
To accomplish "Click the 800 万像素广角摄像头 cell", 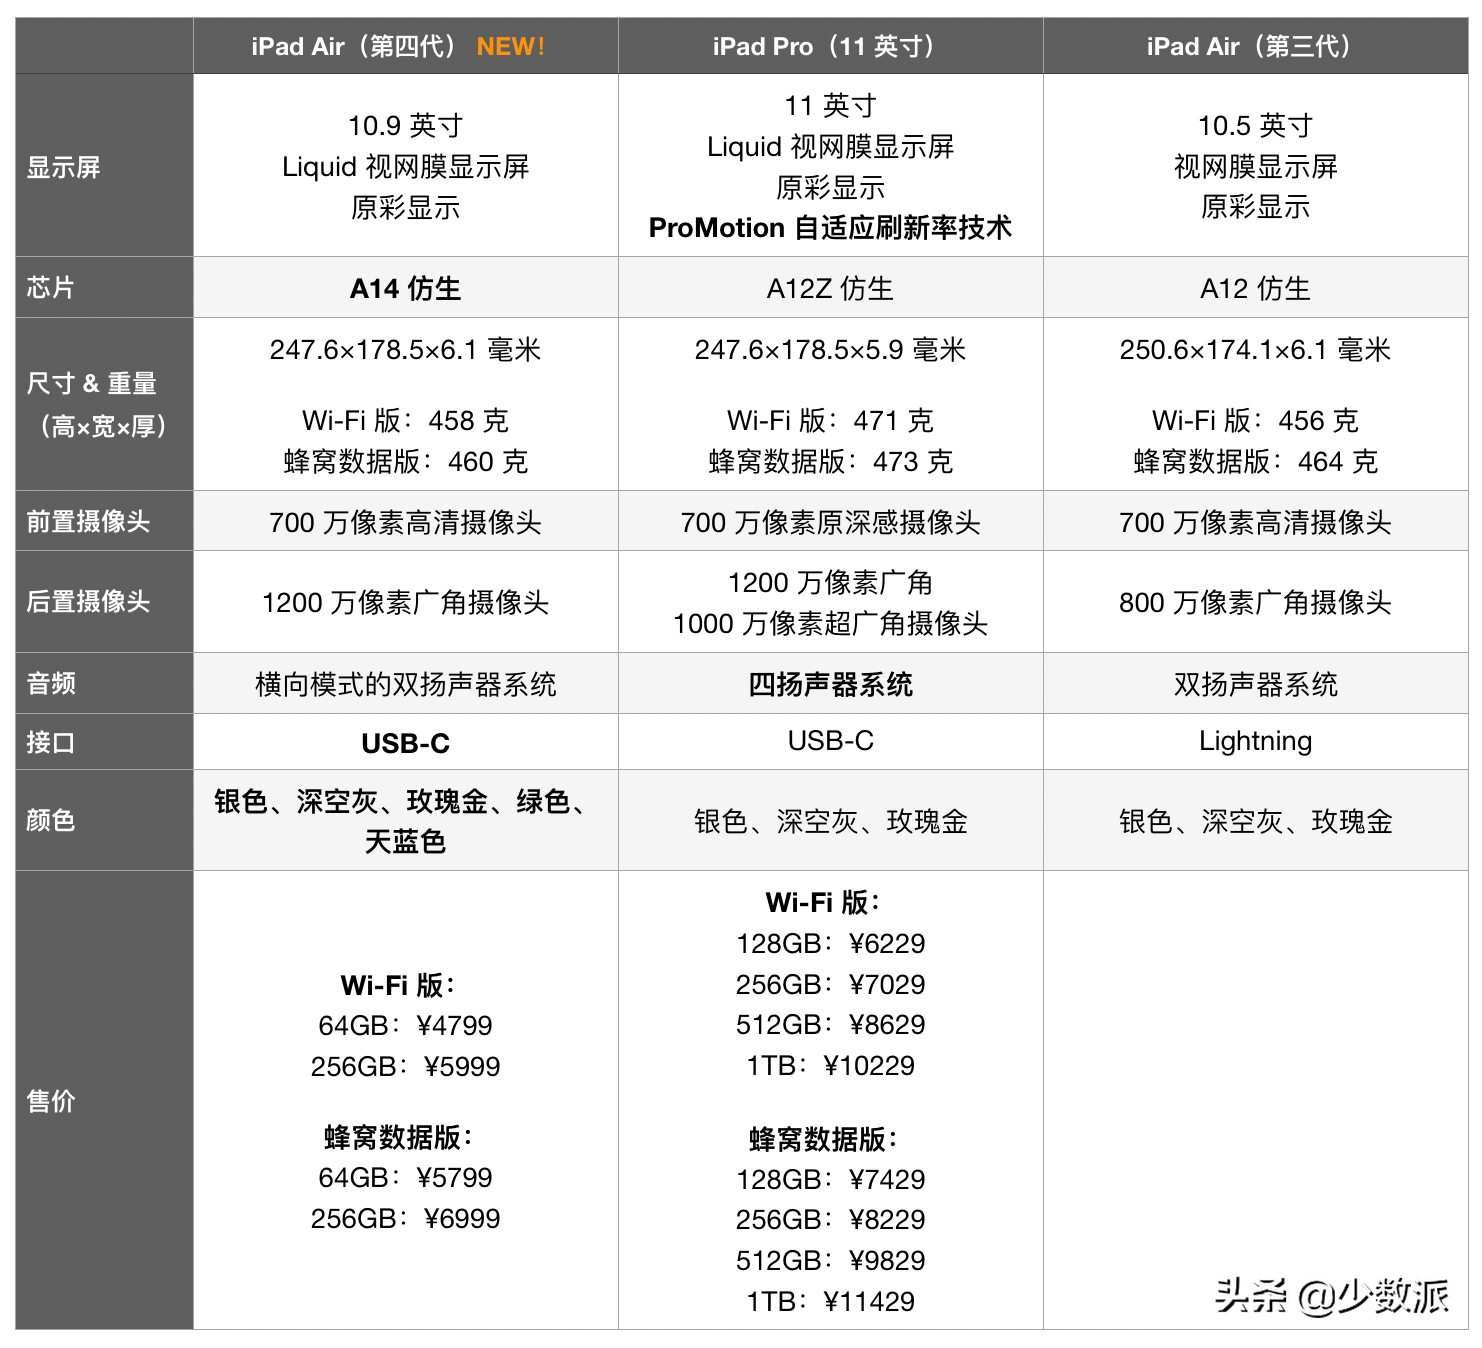I will tap(1255, 603).
